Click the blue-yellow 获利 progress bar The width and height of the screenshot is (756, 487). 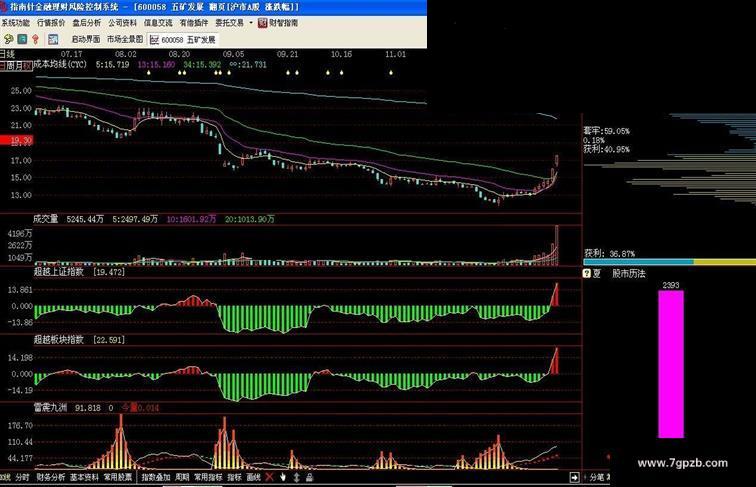669,262
